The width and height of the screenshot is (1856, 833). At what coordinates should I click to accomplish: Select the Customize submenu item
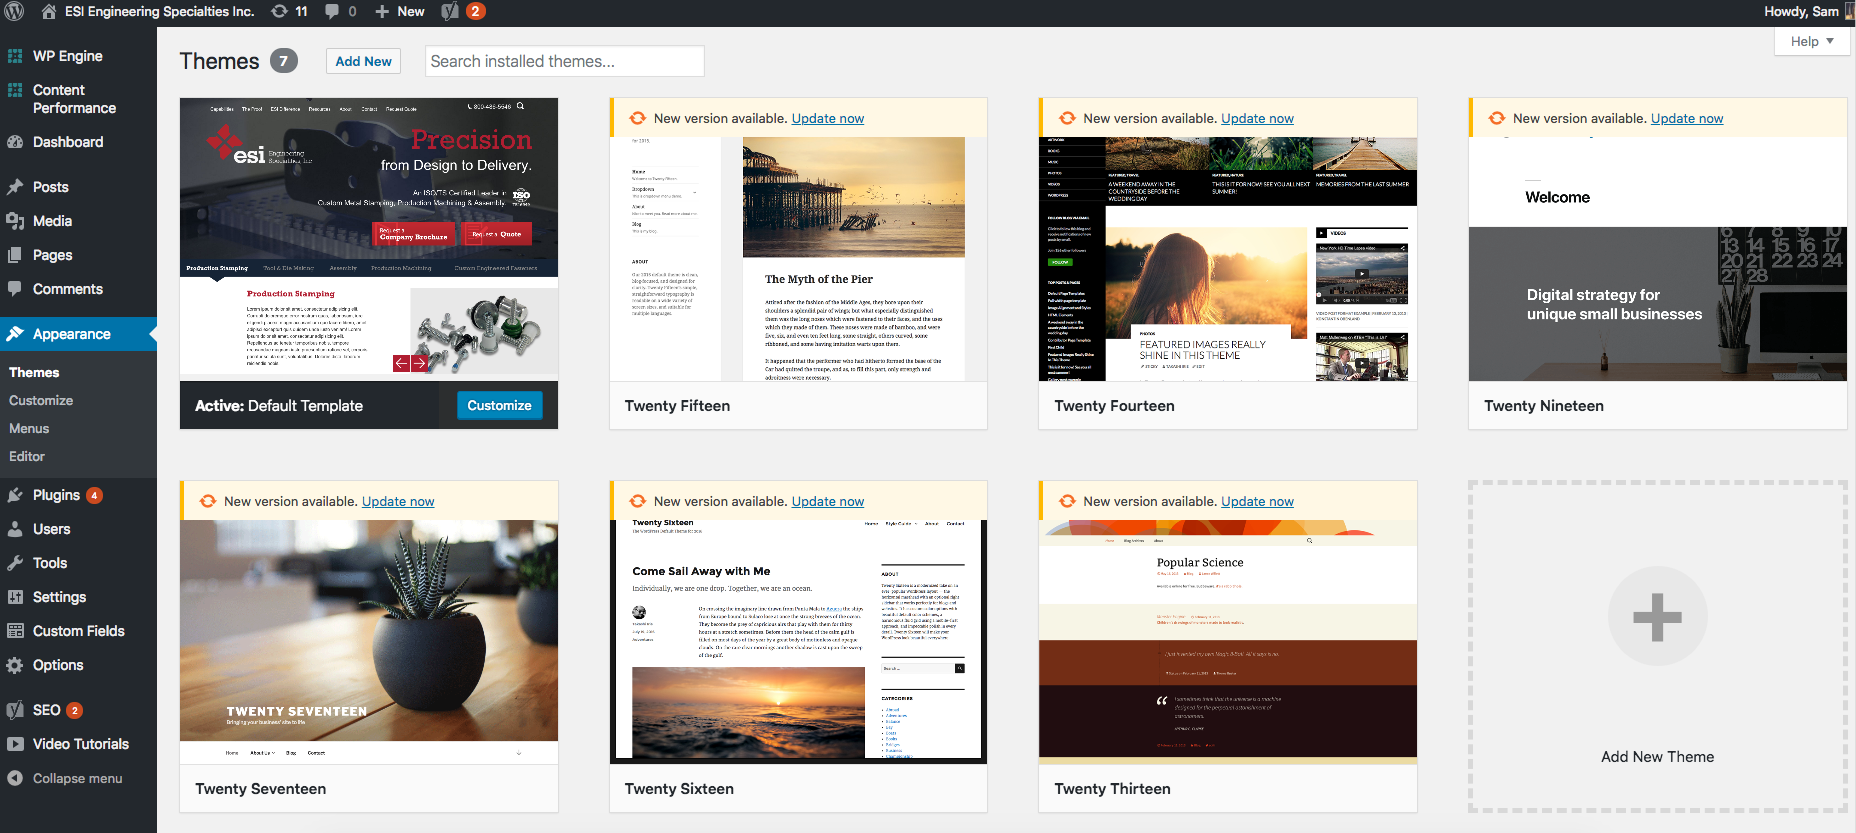point(41,400)
